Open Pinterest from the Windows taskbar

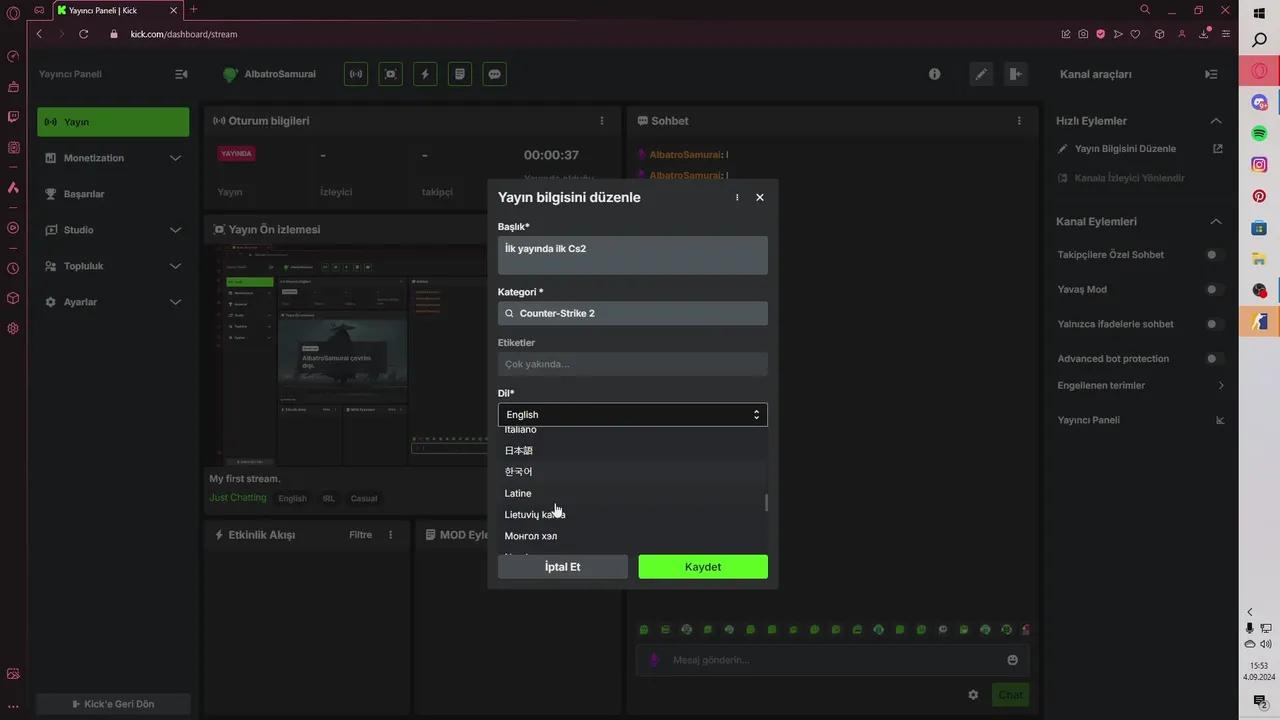coord(1260,196)
